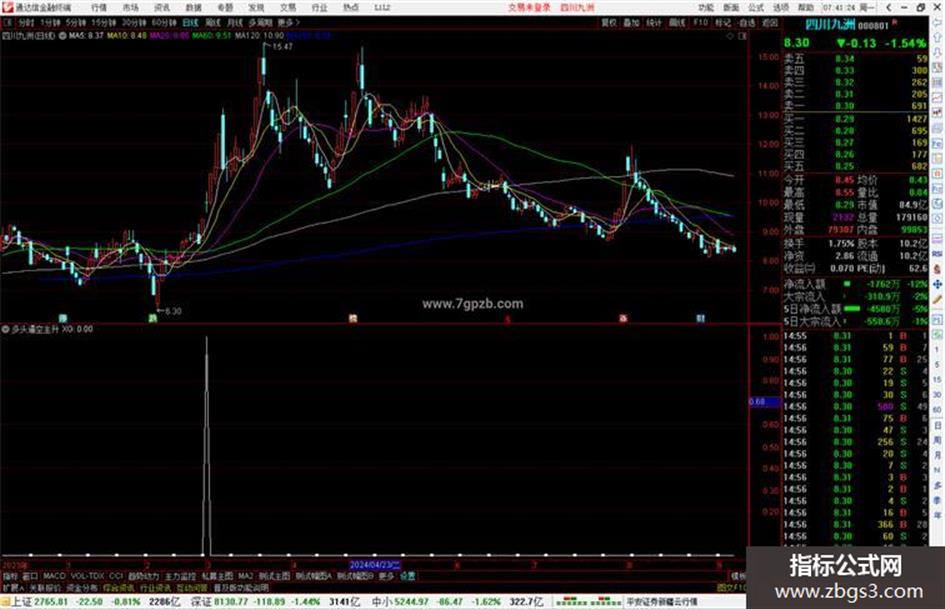The width and height of the screenshot is (945, 609).
Task: Open the 关联报价 tab
Action: (x=45, y=587)
